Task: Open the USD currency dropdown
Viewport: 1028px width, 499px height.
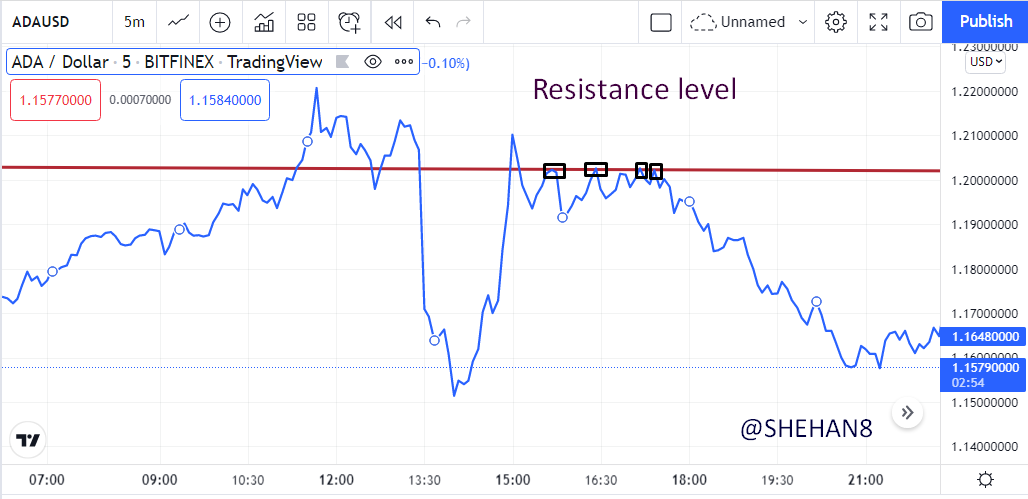Action: pos(985,62)
